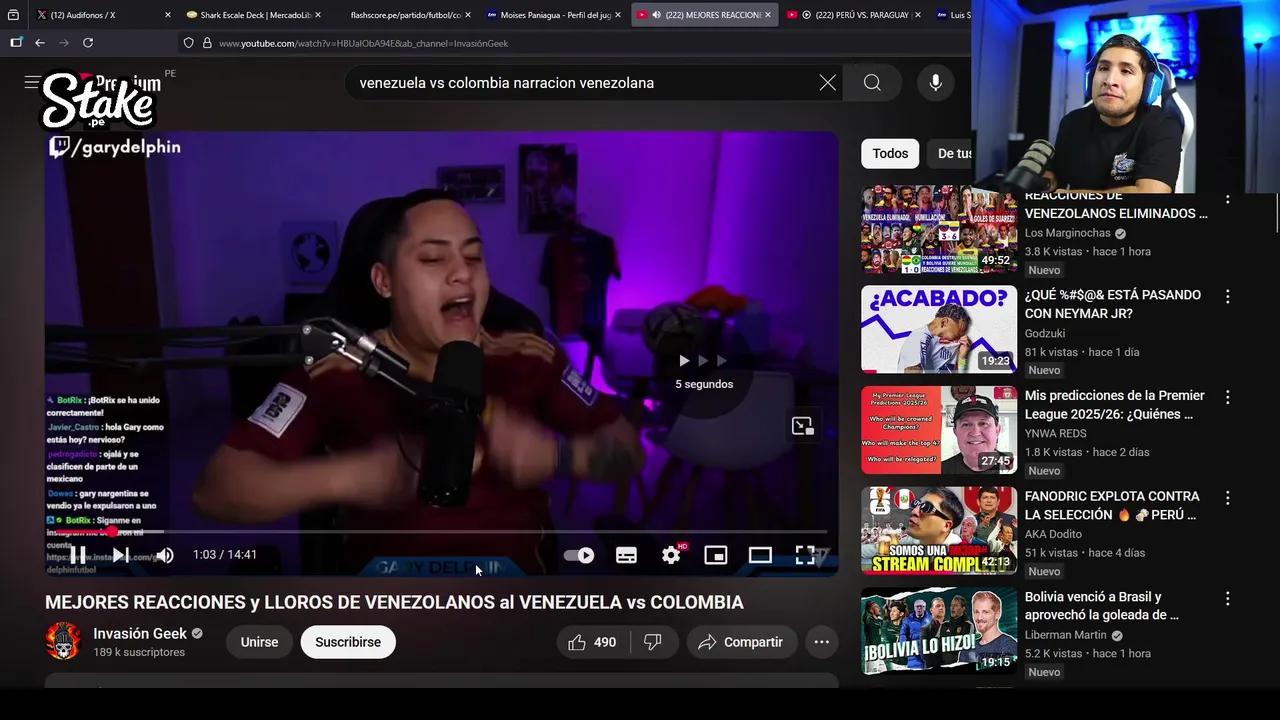Click the info card icon on video
The height and width of the screenshot is (720, 1280).
(803, 426)
